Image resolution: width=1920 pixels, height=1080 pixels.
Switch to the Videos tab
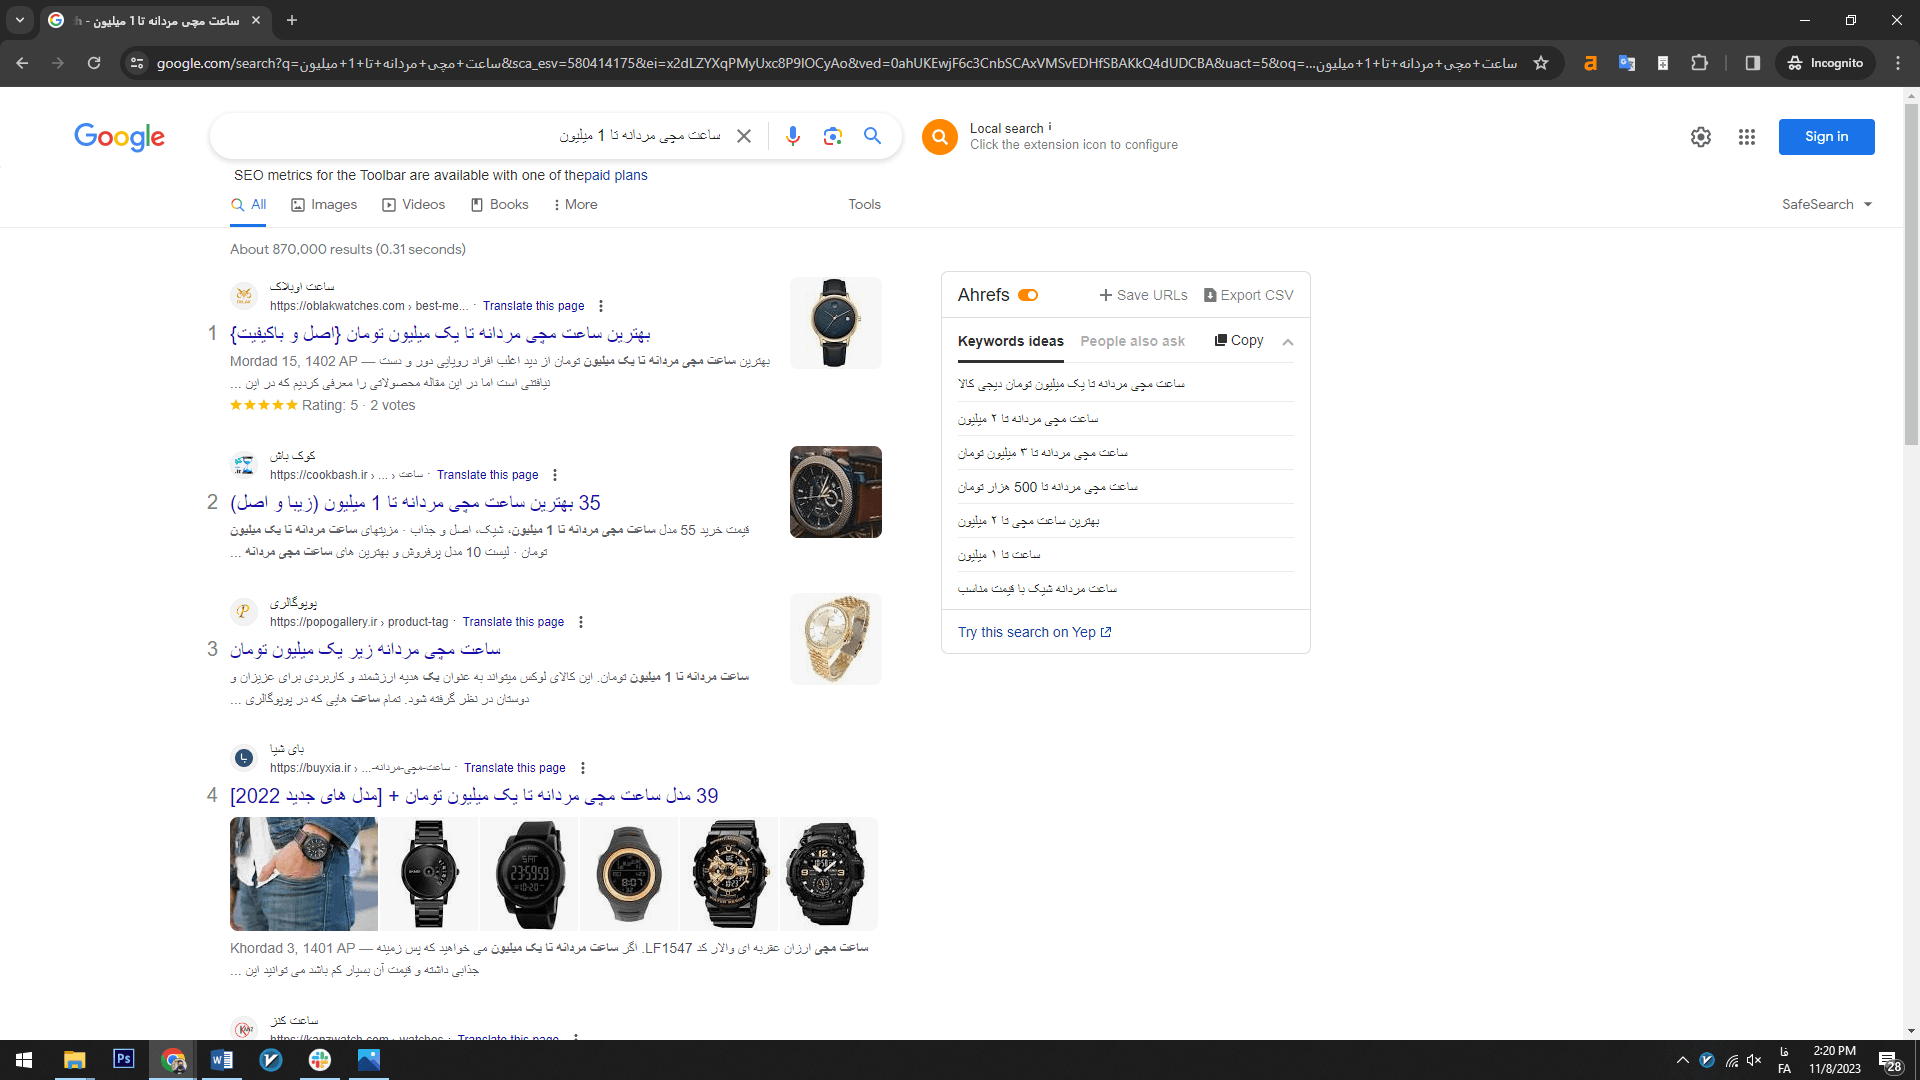[x=414, y=204]
